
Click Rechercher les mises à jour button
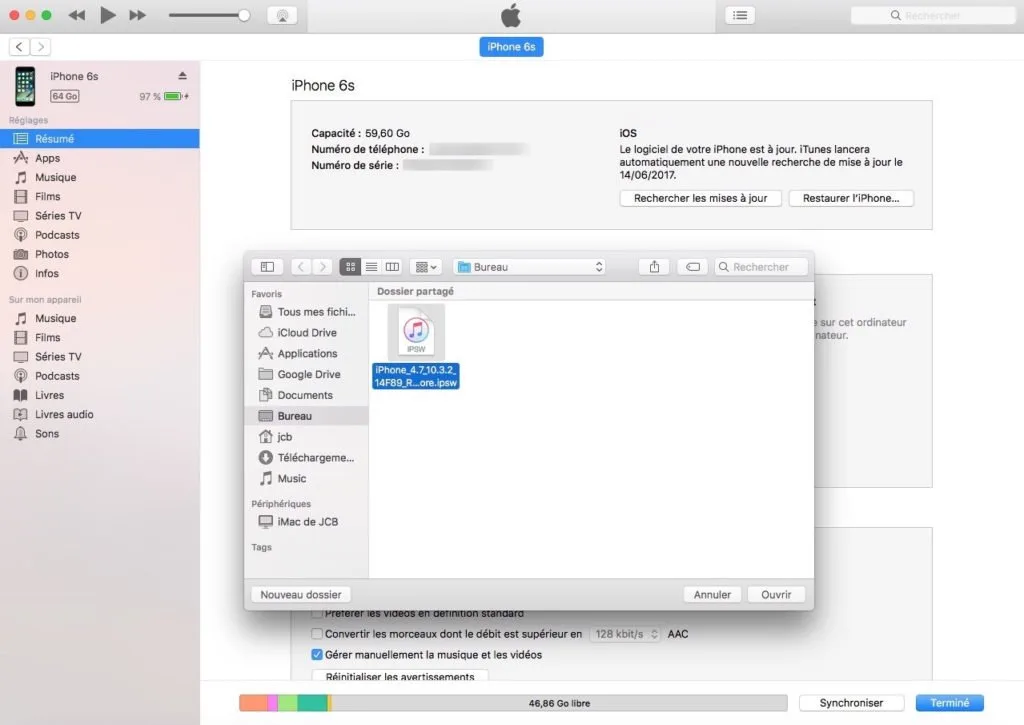click(700, 198)
